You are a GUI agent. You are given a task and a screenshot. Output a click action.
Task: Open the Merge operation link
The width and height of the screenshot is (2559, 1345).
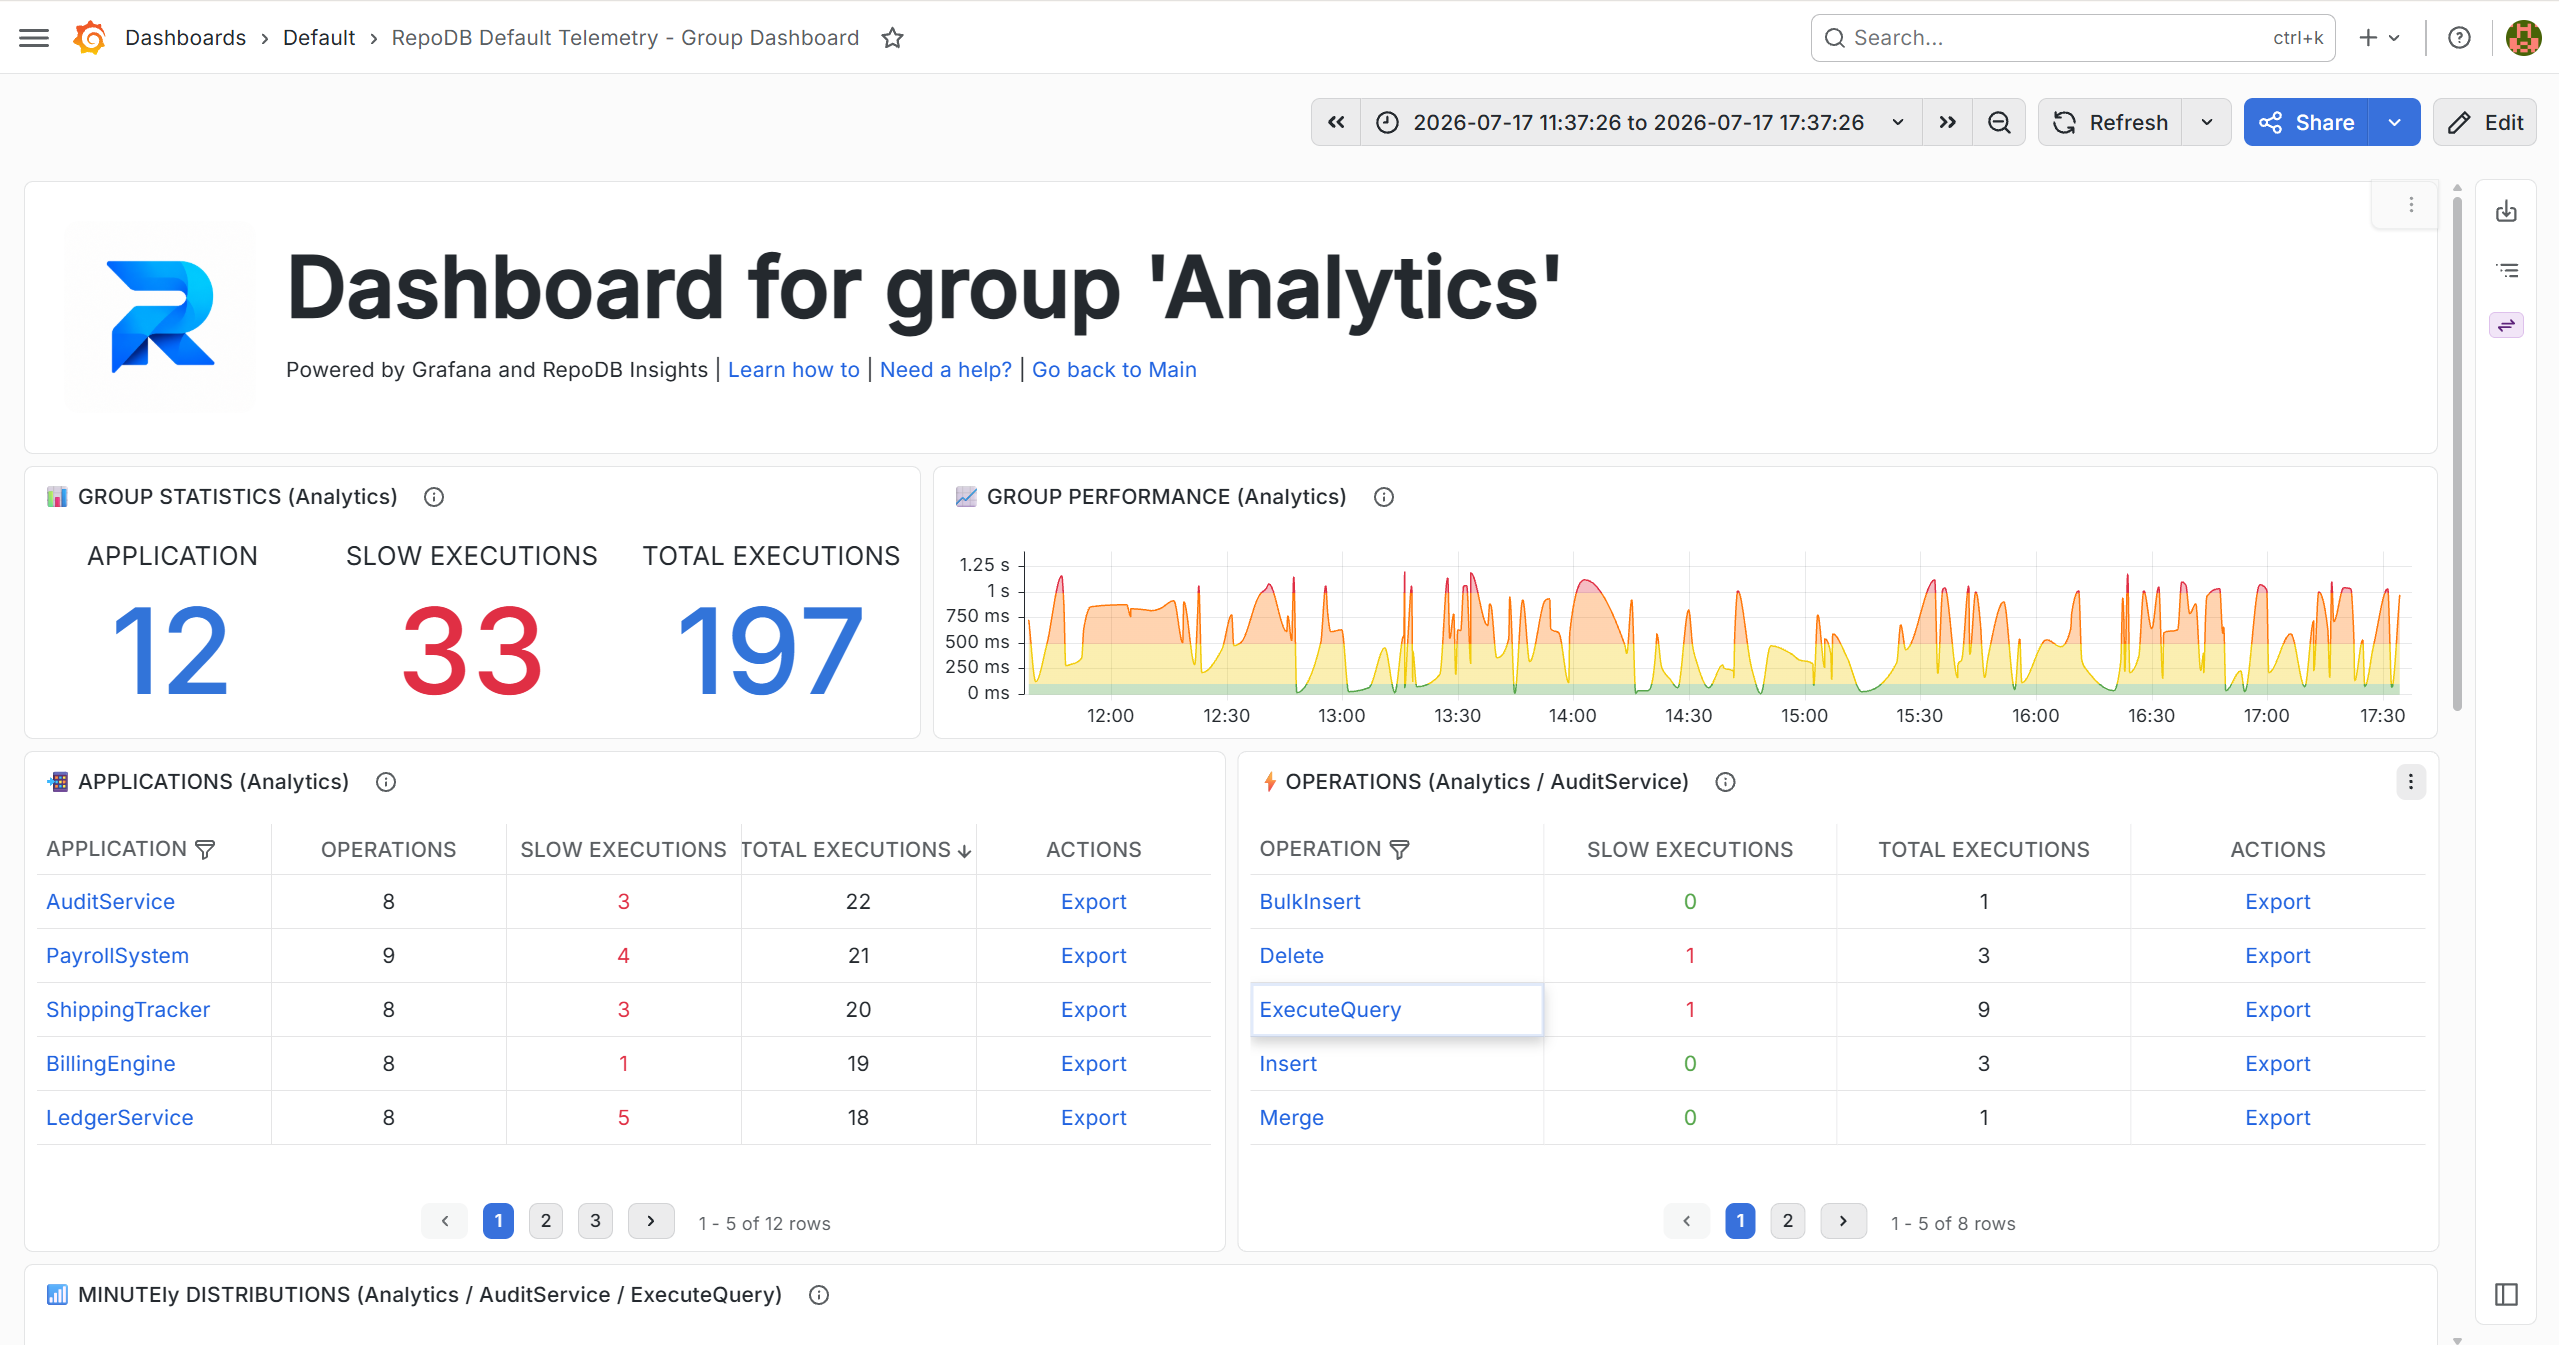pyautogui.click(x=1291, y=1118)
